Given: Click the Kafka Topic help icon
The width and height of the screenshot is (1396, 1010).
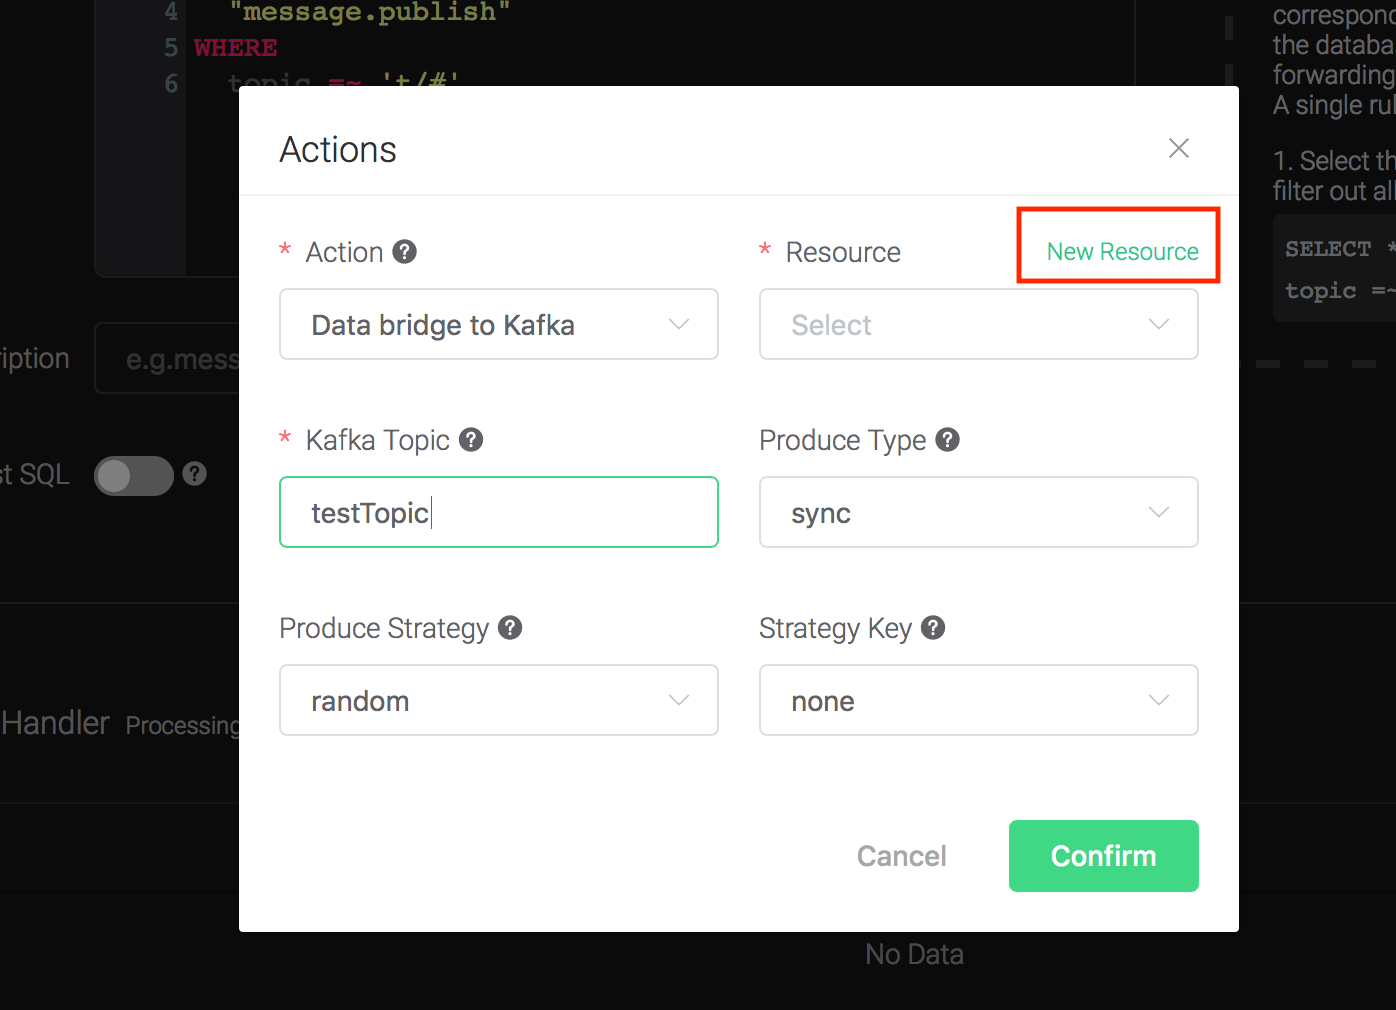Looking at the screenshot, I should click(x=471, y=440).
